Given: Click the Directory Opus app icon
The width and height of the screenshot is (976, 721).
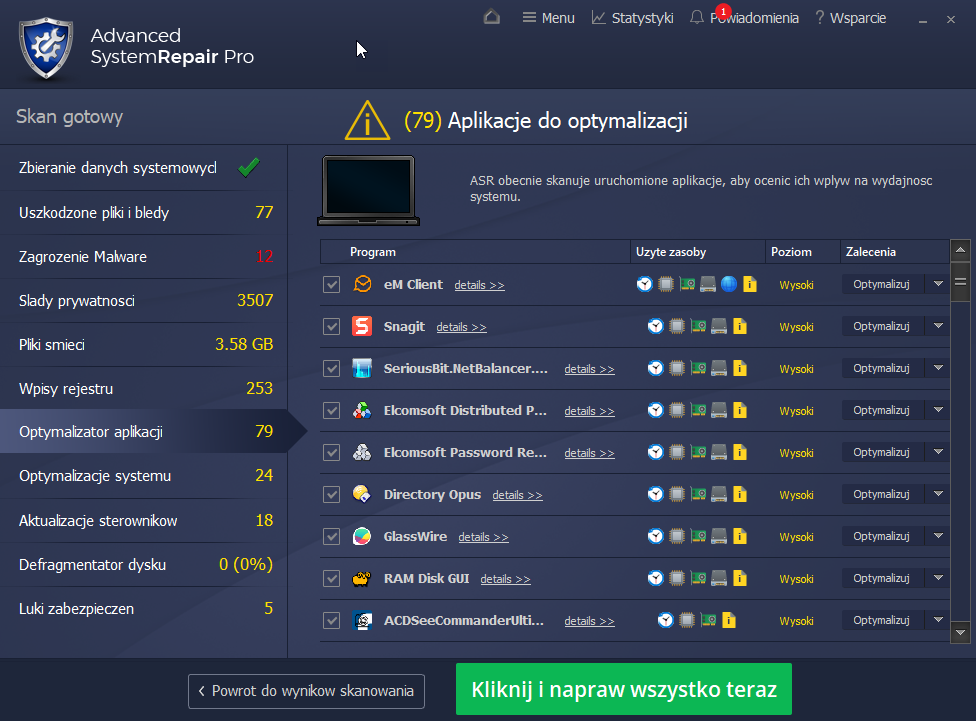Looking at the screenshot, I should pos(362,494).
